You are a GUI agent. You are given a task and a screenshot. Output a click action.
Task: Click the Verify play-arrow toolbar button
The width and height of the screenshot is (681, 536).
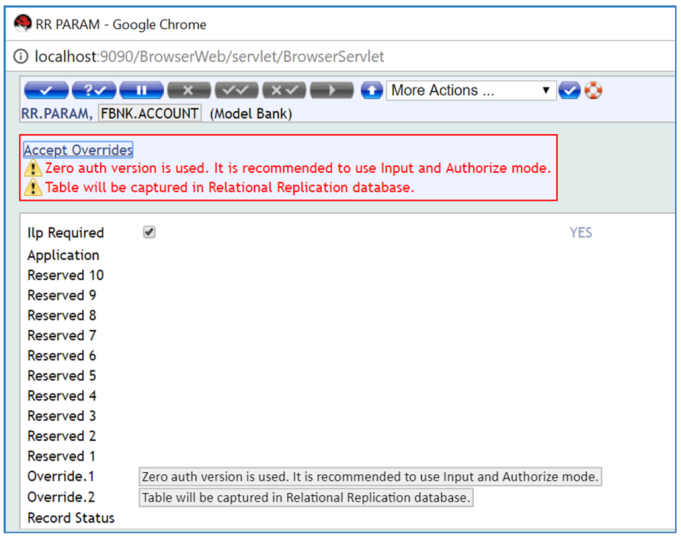[x=331, y=90]
